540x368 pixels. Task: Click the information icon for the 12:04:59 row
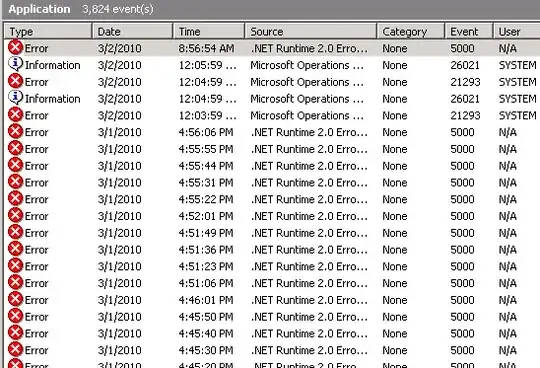coord(15,98)
